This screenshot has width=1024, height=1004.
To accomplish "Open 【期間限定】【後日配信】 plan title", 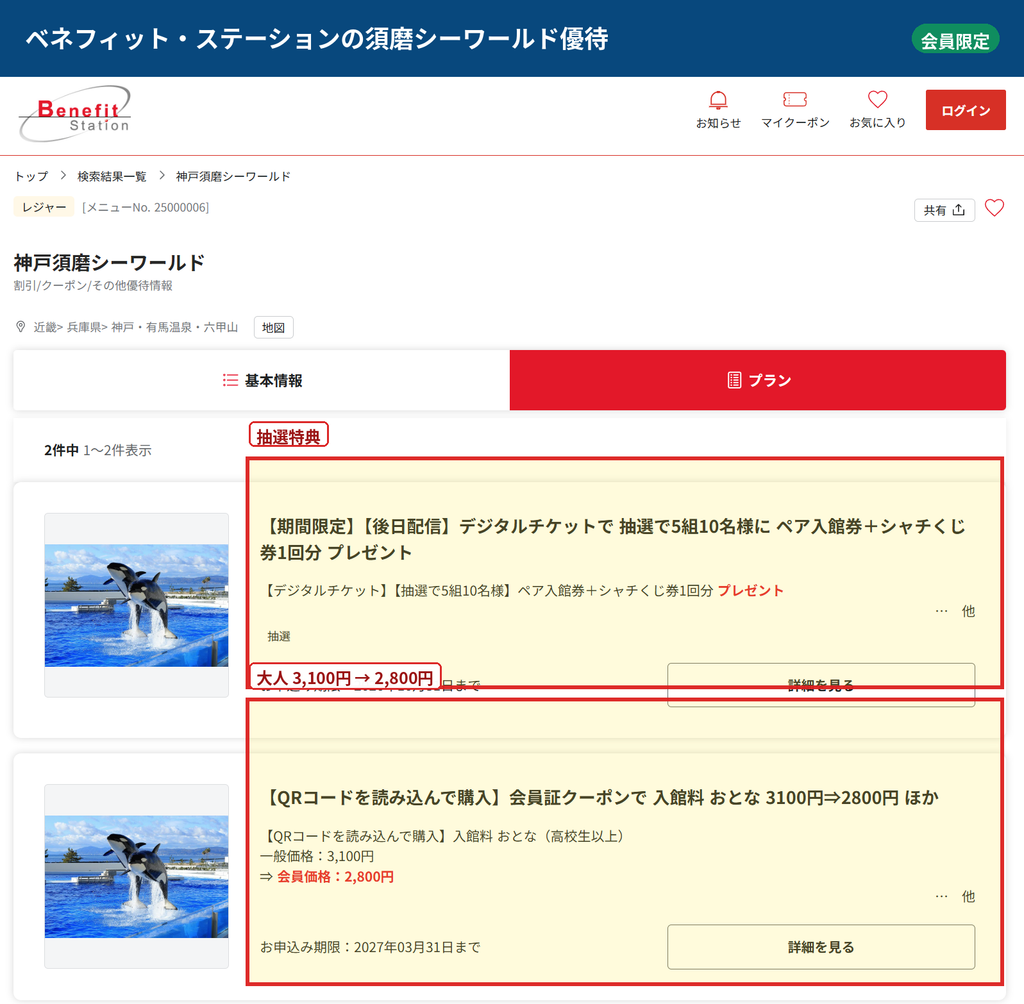I will tap(613, 539).
